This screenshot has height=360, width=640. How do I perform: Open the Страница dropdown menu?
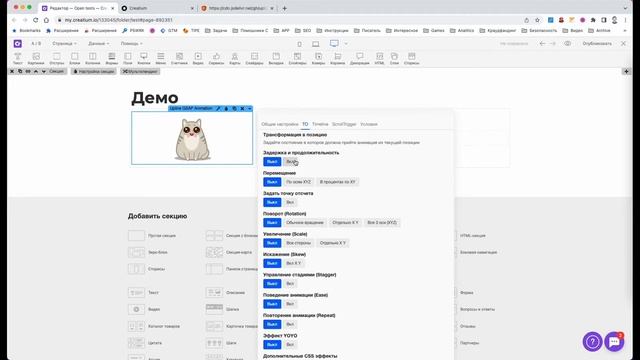(64, 44)
